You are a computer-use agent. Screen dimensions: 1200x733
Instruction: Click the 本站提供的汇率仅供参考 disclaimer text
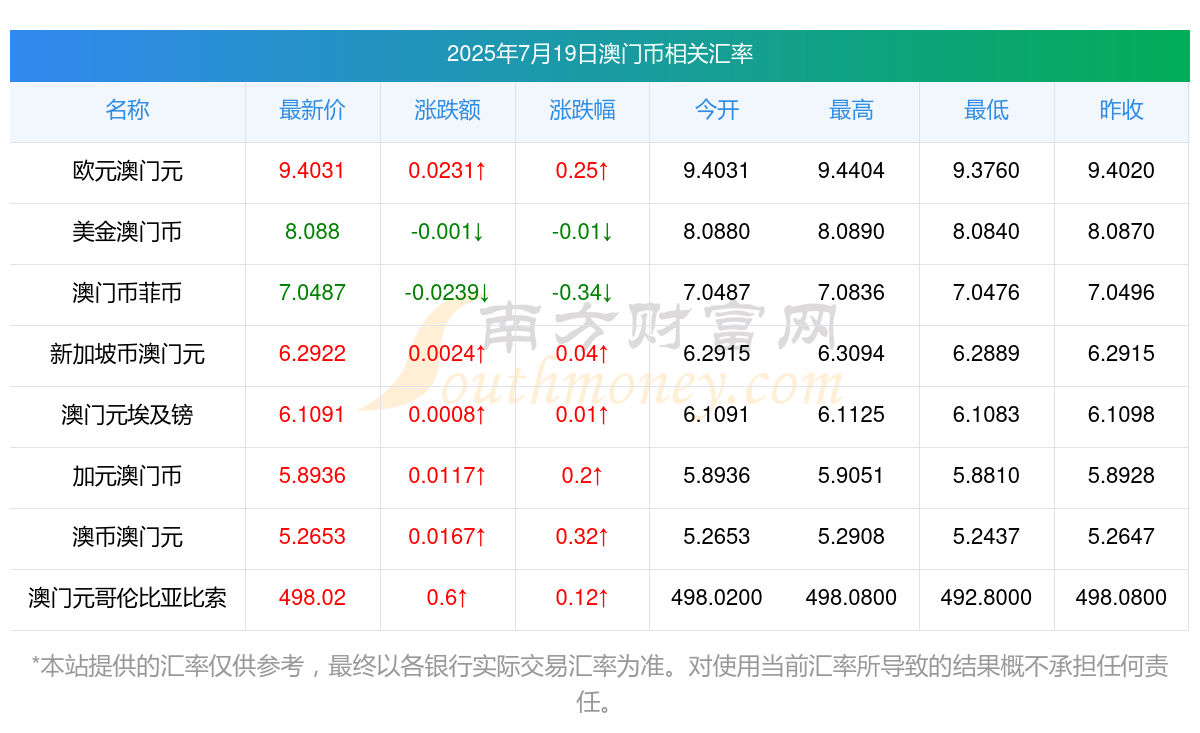pyautogui.click(x=599, y=684)
